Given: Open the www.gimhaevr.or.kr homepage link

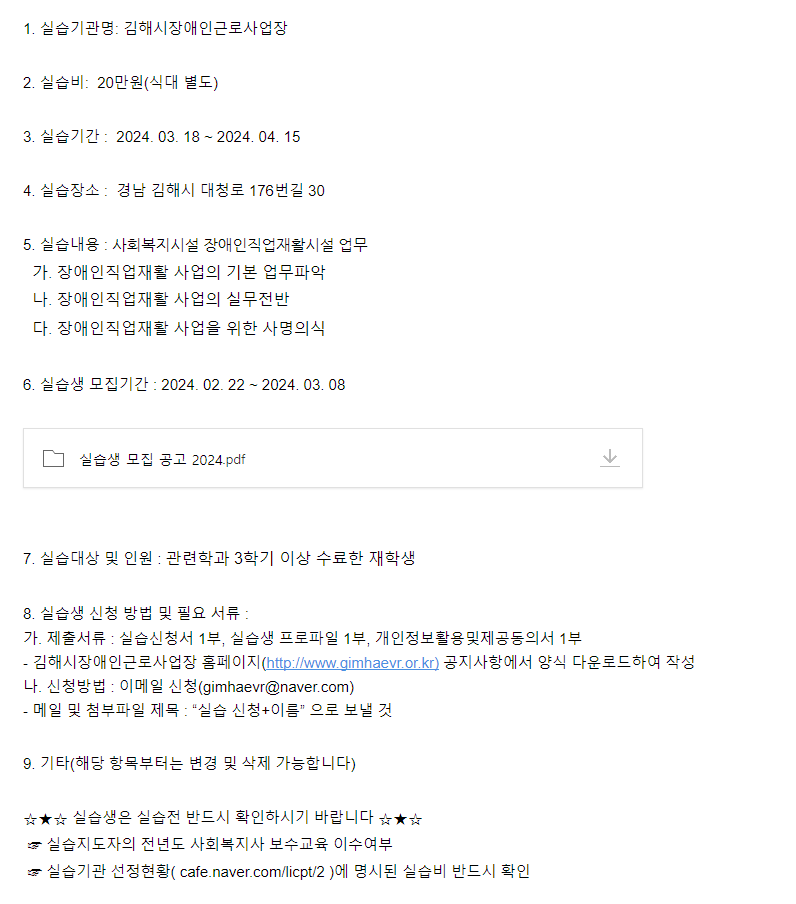Looking at the screenshot, I should click(x=352, y=662).
